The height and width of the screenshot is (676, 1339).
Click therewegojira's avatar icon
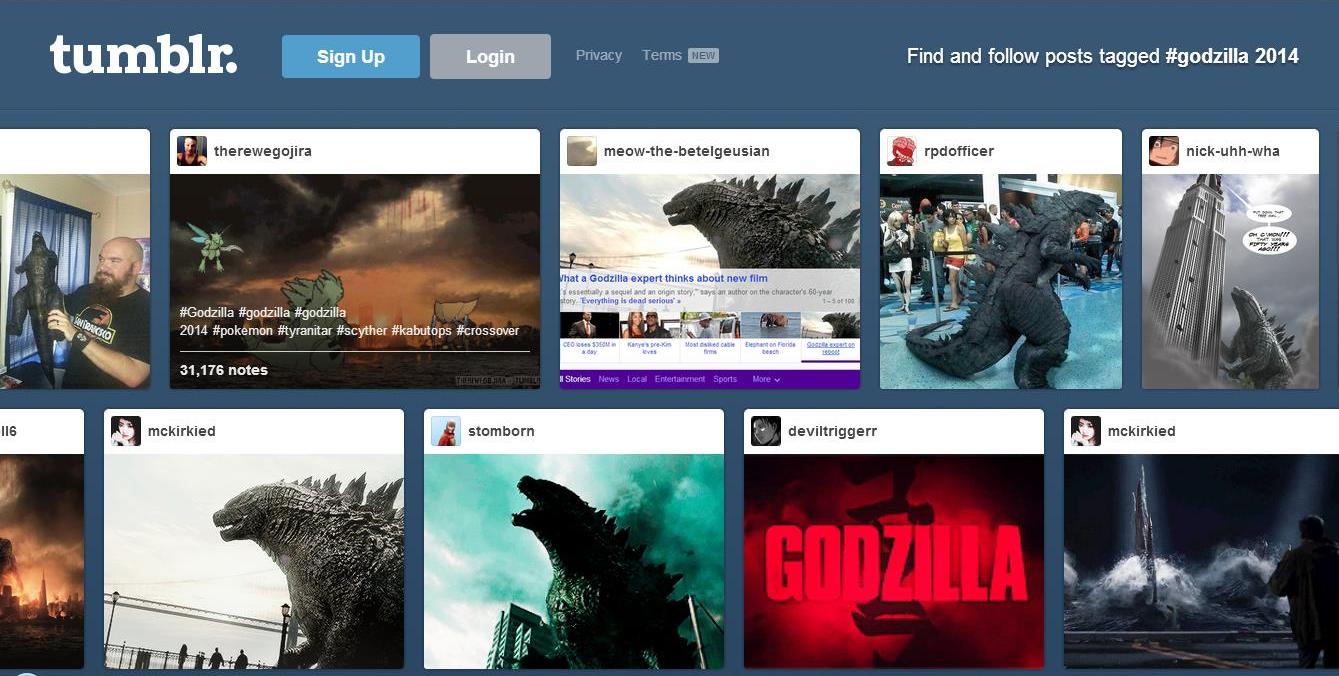point(192,151)
